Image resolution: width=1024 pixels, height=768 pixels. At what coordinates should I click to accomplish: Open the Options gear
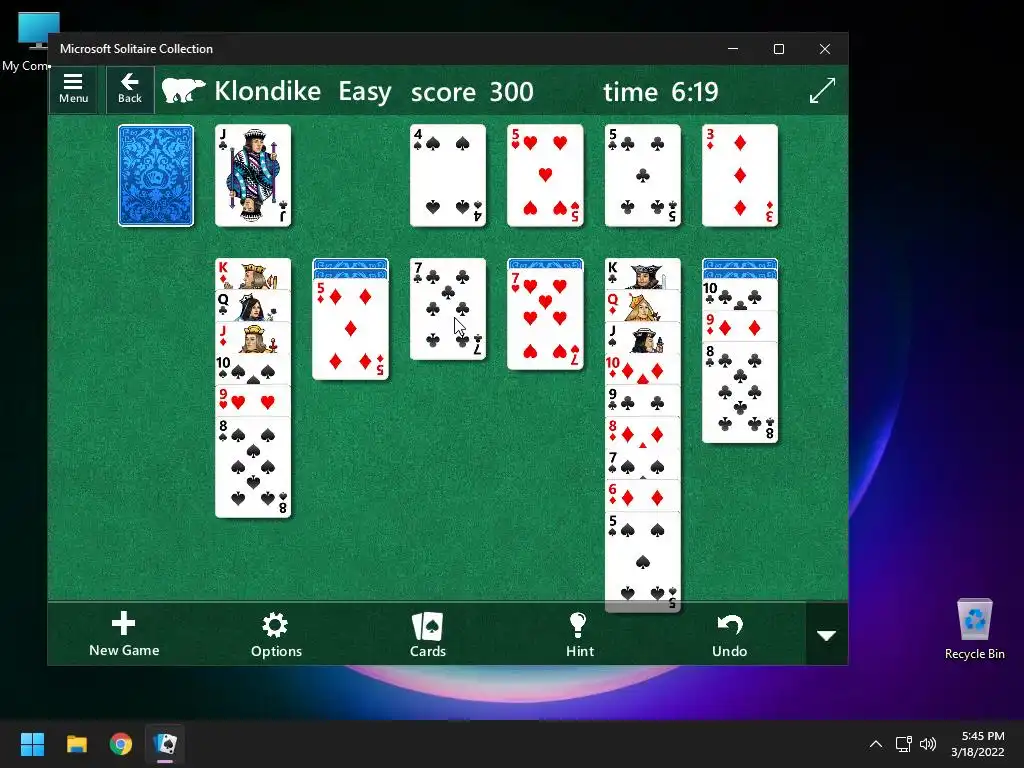click(276, 633)
